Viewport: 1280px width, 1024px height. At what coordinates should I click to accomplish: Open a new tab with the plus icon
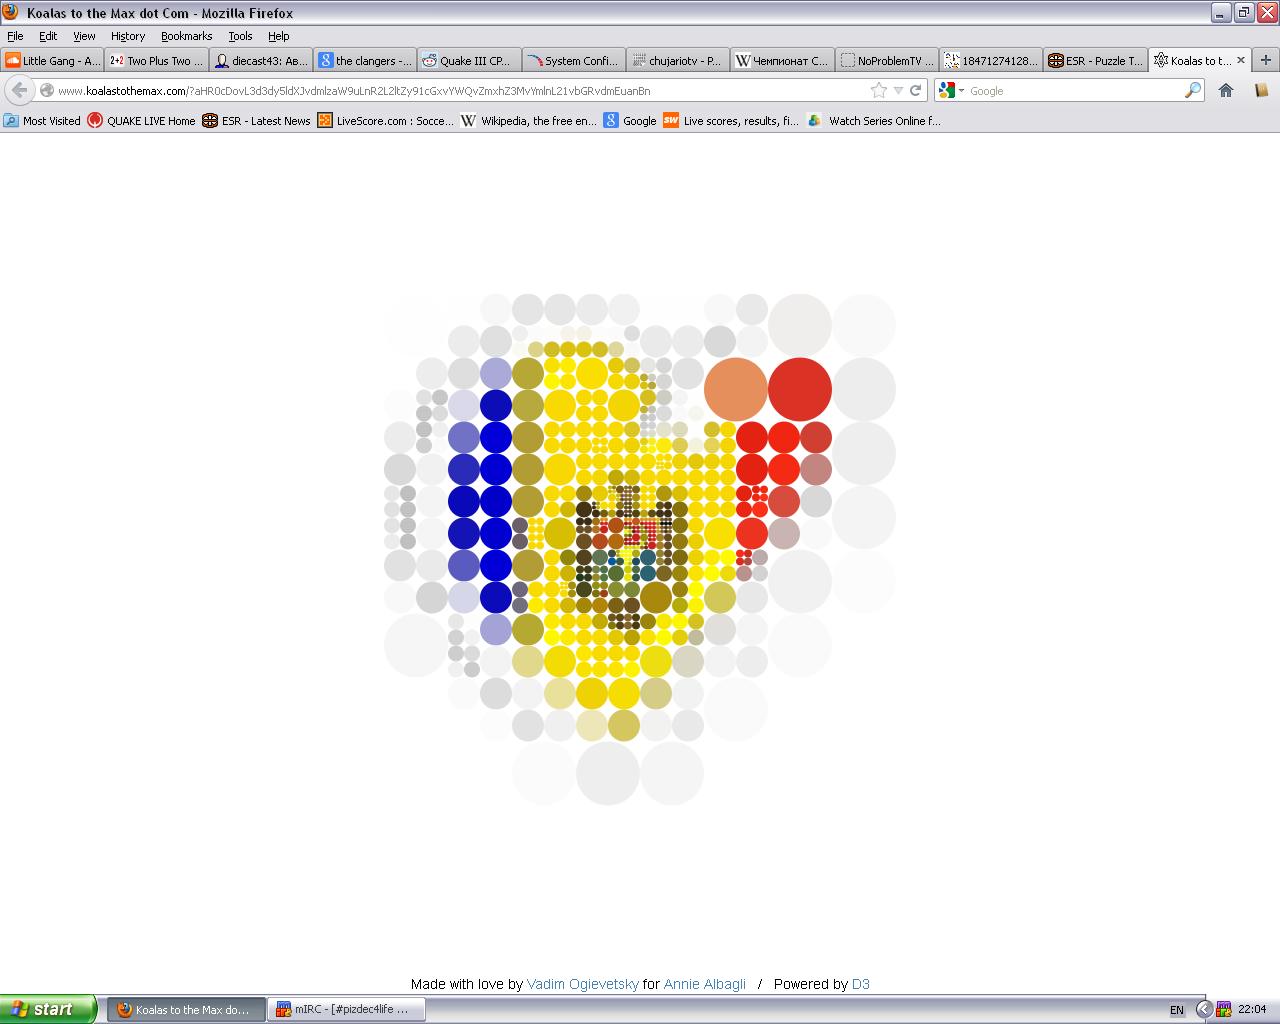[x=1265, y=60]
